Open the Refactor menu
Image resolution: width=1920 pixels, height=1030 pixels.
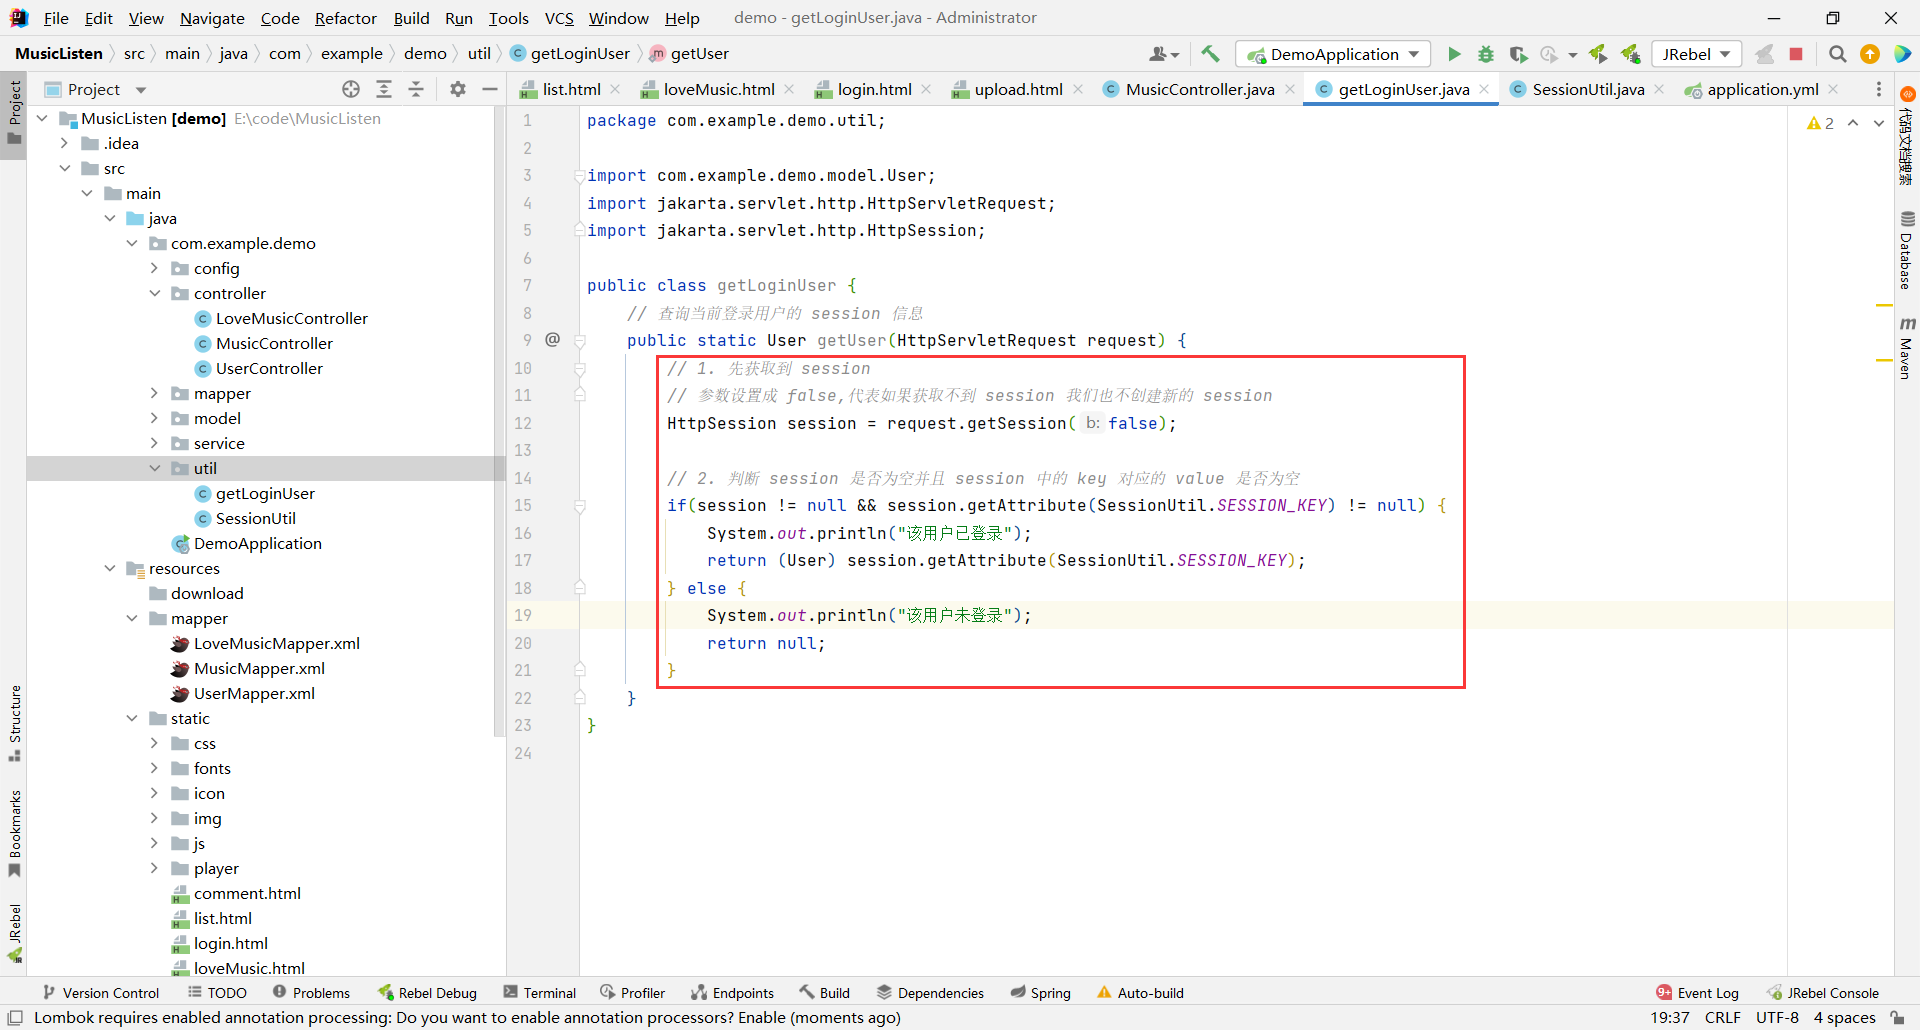(345, 18)
